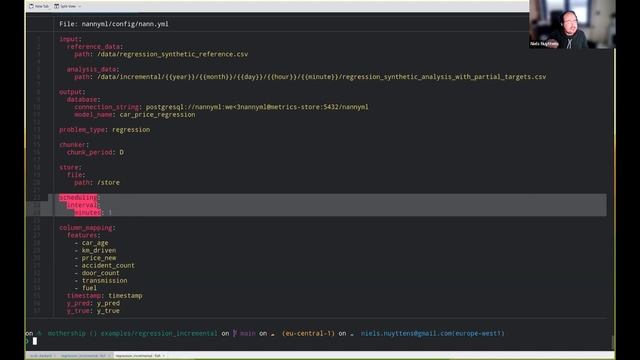The width and height of the screenshot is (640, 360).
Task: Click the 'column_mapping:' key
Action: [x=87, y=228]
